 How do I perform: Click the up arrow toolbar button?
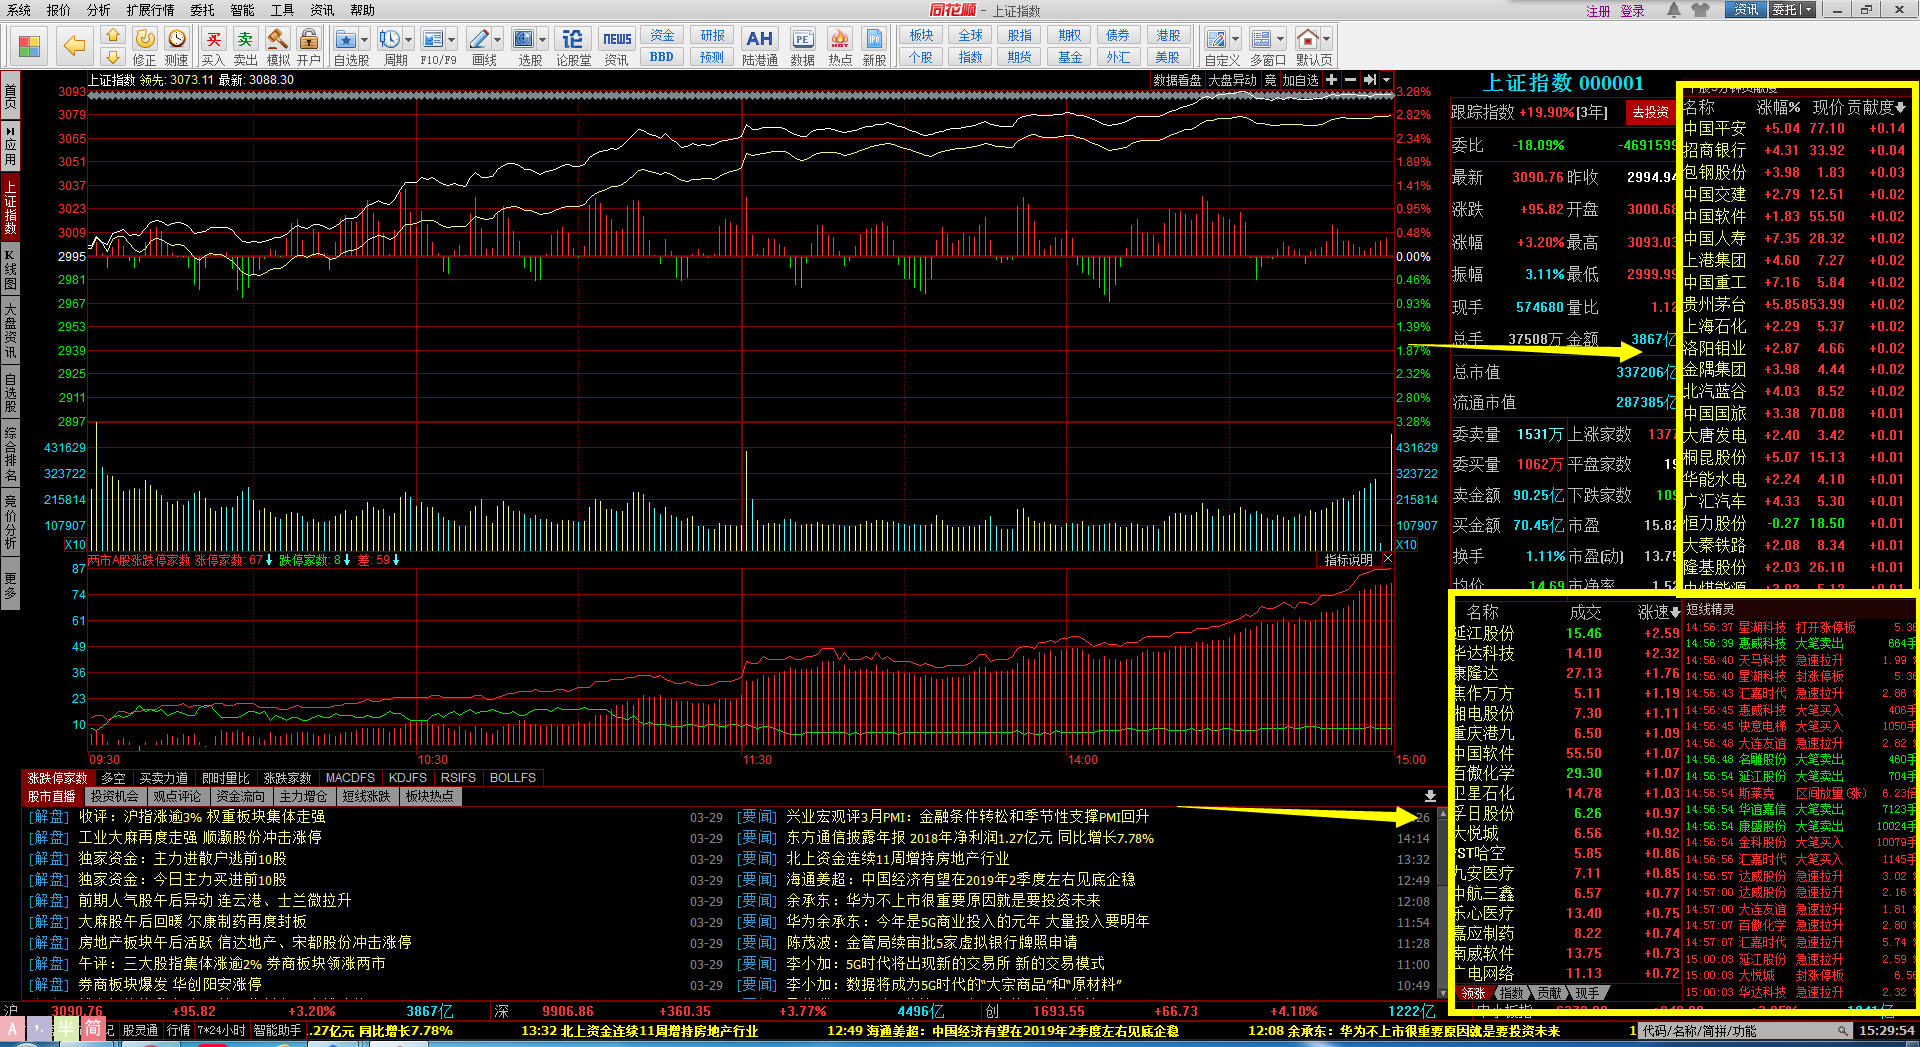pos(113,36)
